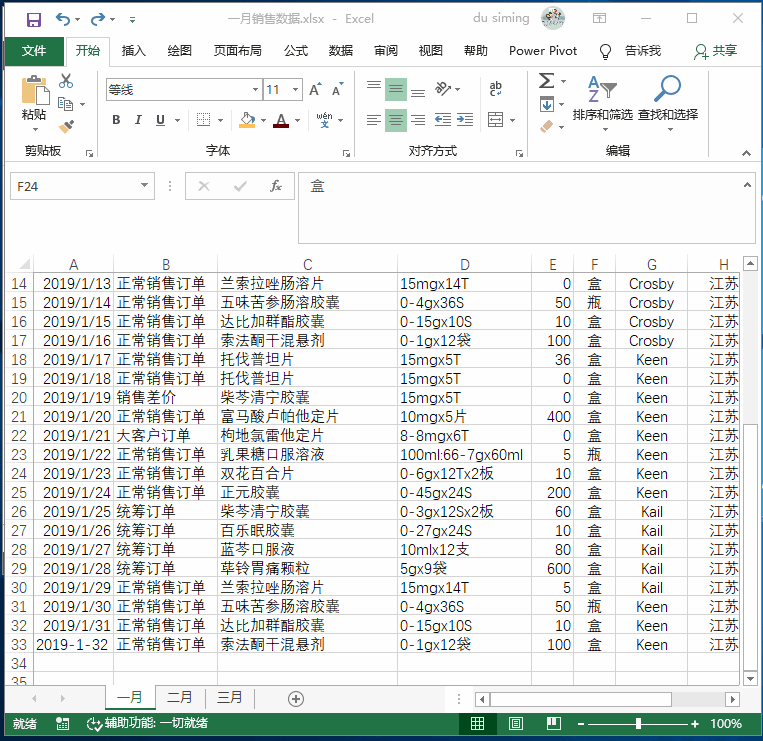Expand the Name Box dropdown arrow
The image size is (763, 741).
coord(145,186)
